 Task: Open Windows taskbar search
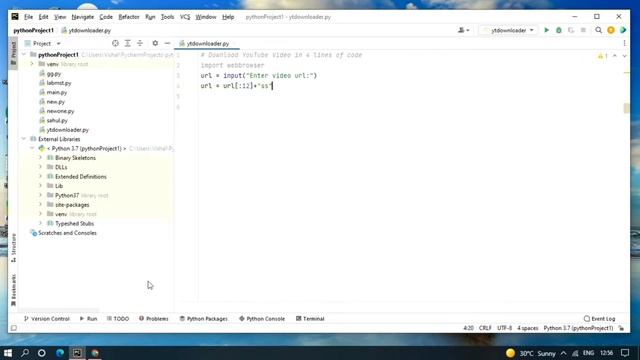click(25, 353)
